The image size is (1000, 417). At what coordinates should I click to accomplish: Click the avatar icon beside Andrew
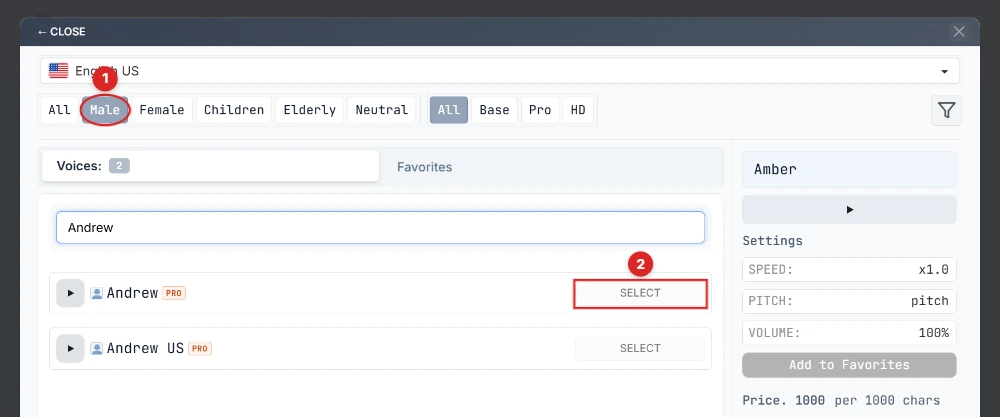tap(97, 293)
